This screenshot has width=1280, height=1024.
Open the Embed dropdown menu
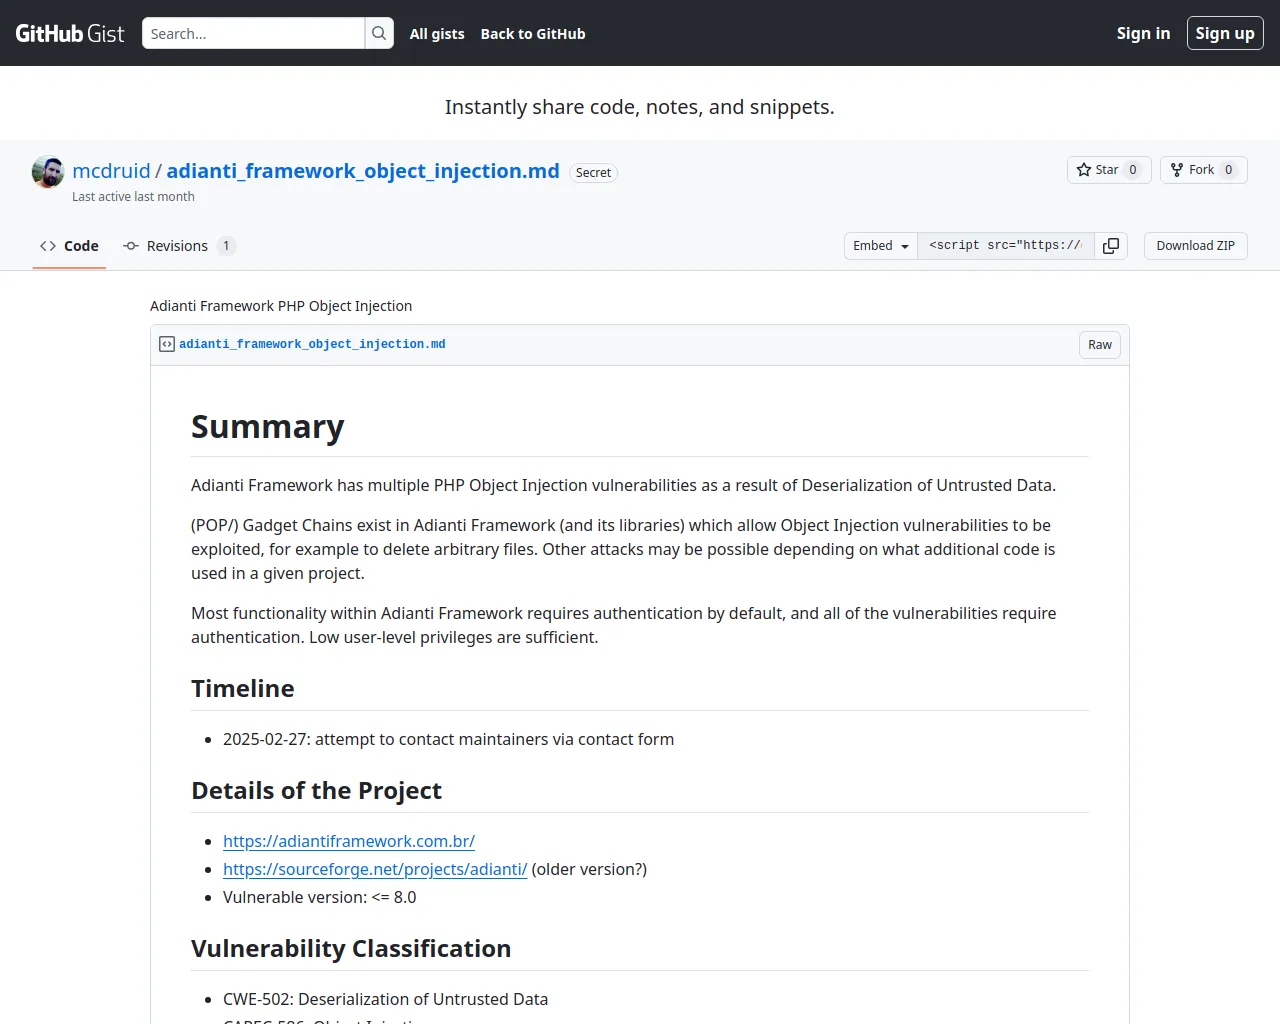click(881, 246)
